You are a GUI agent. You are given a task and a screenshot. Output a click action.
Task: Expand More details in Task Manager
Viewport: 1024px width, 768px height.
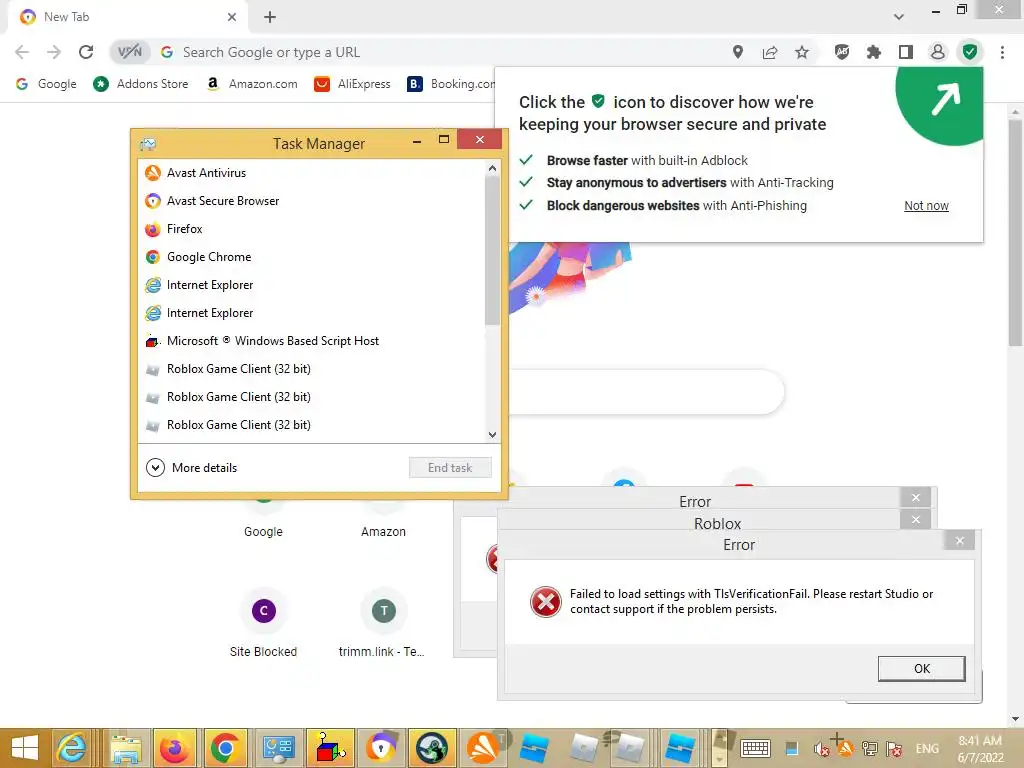[x=191, y=468]
